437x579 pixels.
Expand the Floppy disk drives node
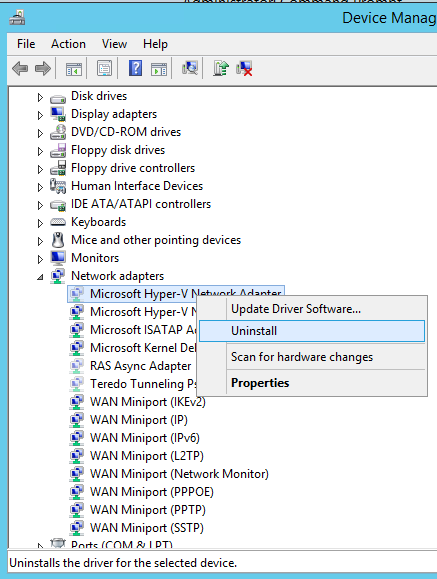(x=40, y=151)
